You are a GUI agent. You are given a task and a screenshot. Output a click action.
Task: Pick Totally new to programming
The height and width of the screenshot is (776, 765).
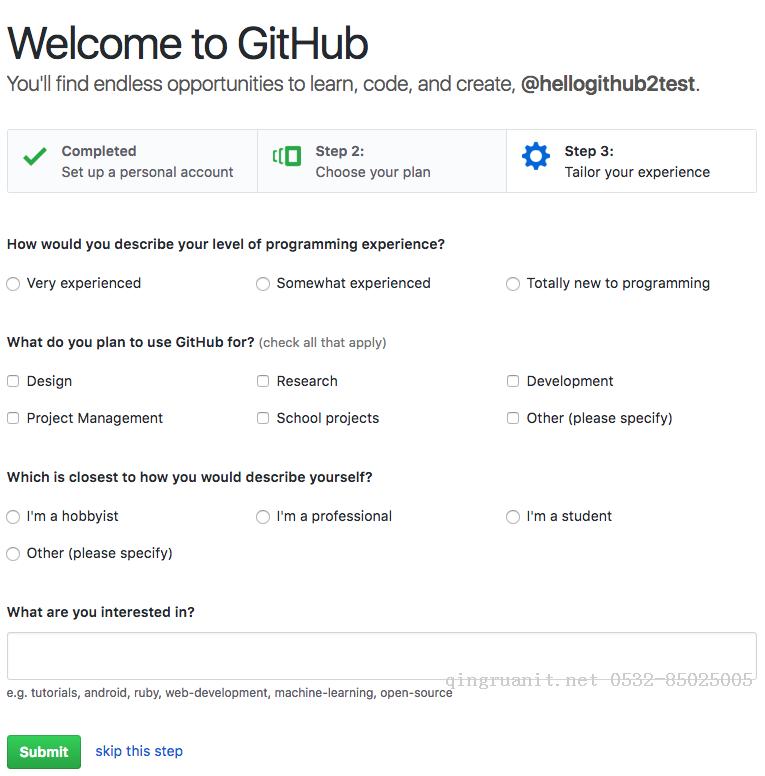[513, 284]
